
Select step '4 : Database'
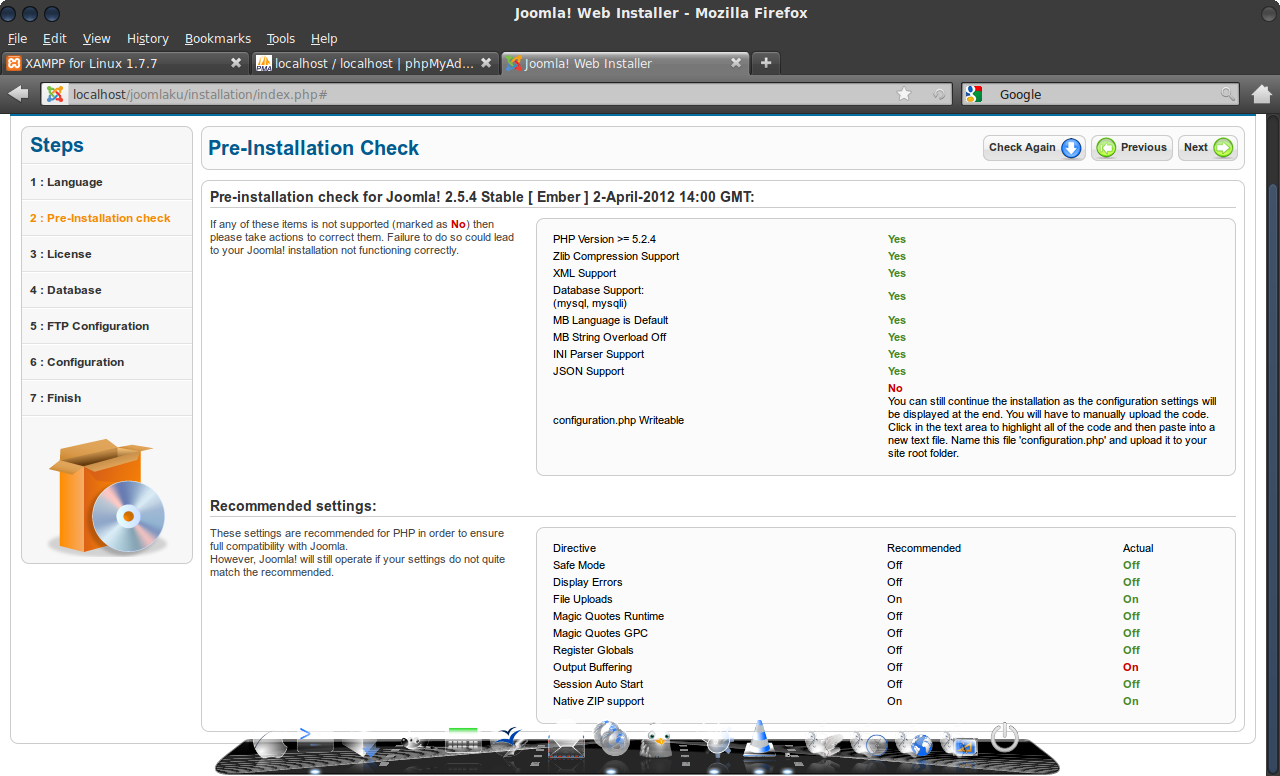point(107,290)
